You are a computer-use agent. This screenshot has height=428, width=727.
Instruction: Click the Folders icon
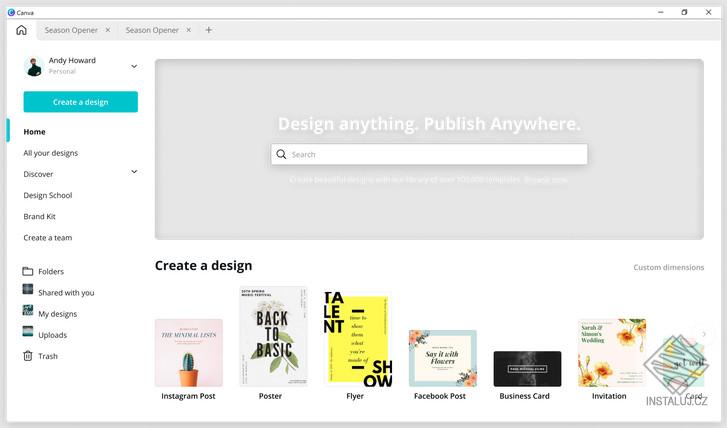point(28,271)
